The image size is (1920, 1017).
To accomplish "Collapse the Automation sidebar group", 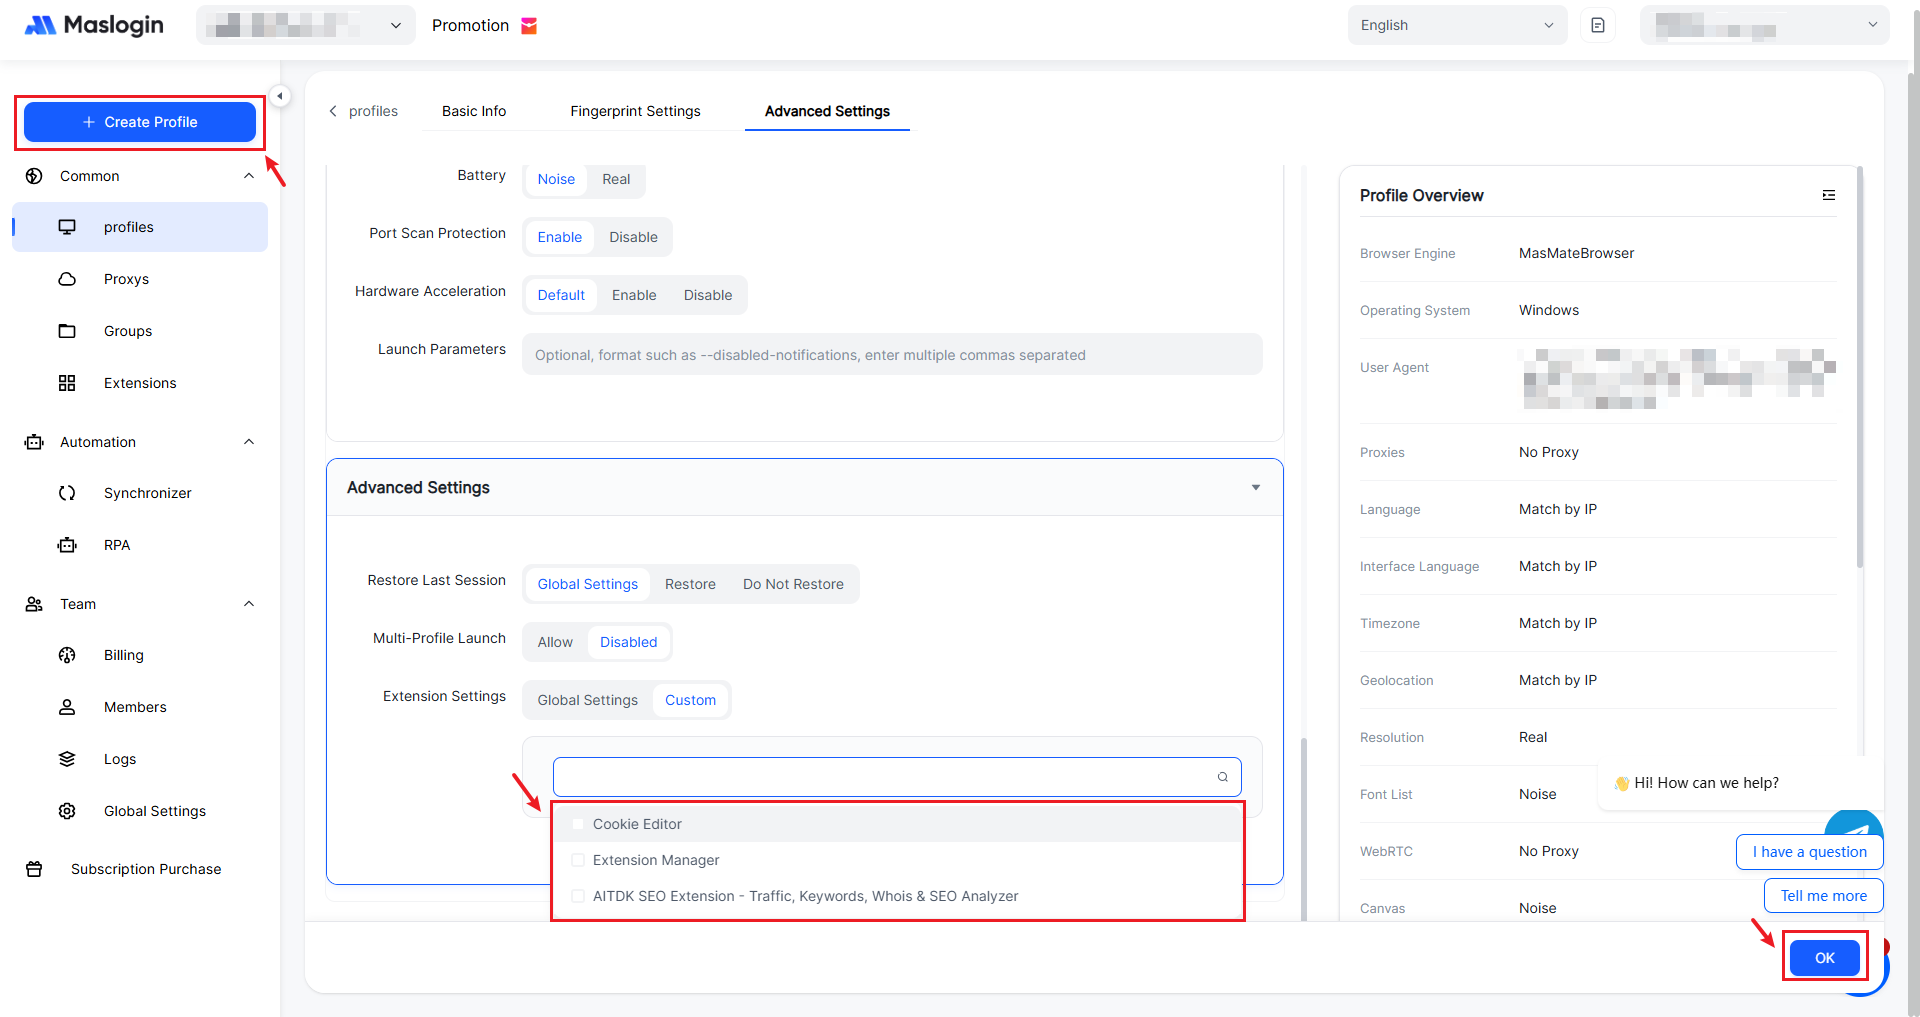I will tap(249, 442).
